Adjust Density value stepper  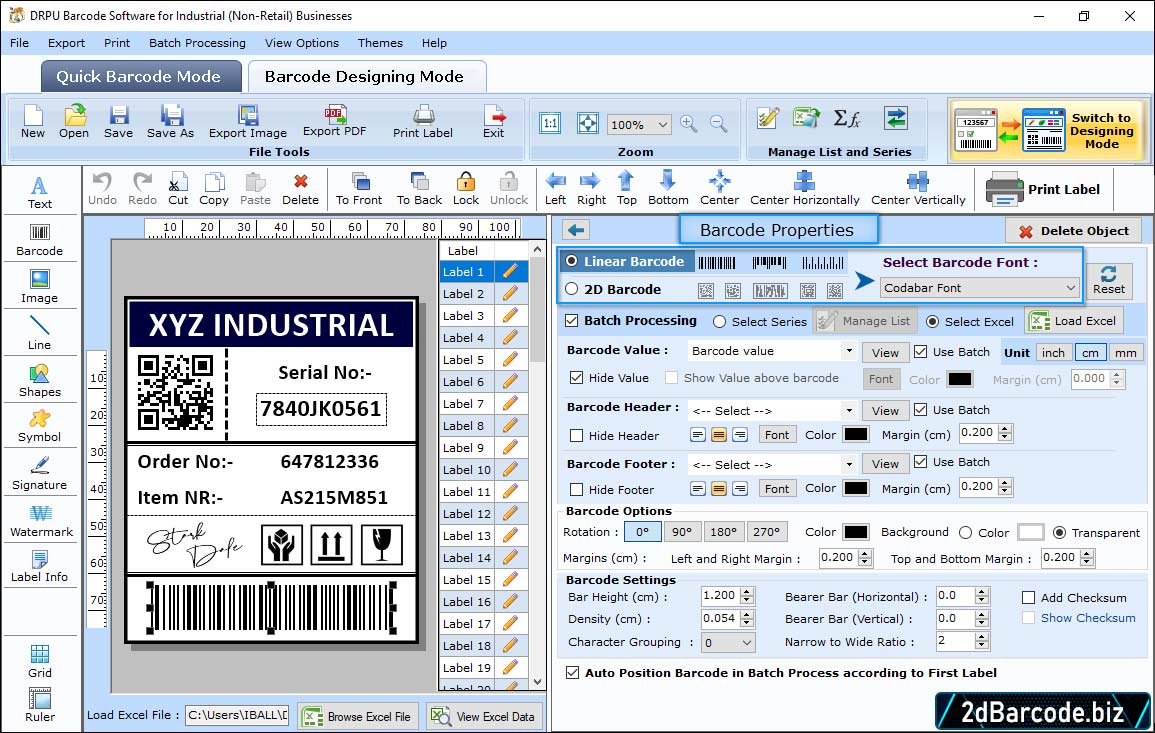(747, 619)
